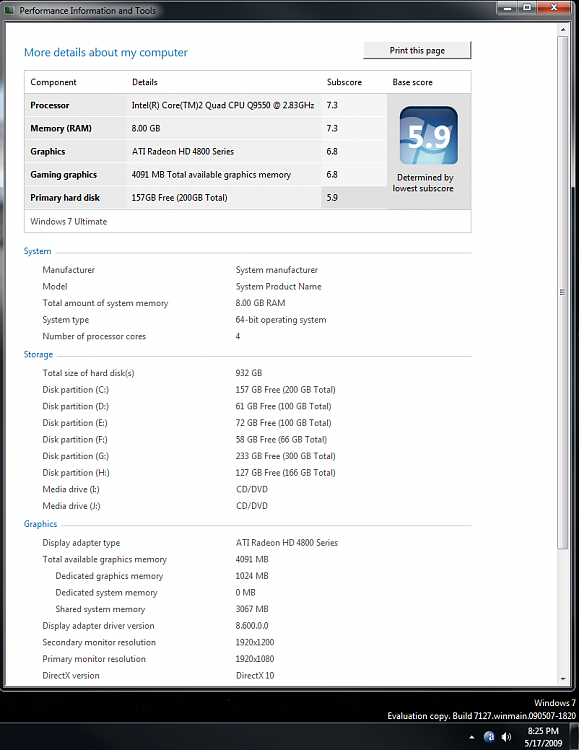Show hidden tray icons arrow
This screenshot has width=579, height=750.
[472, 737]
